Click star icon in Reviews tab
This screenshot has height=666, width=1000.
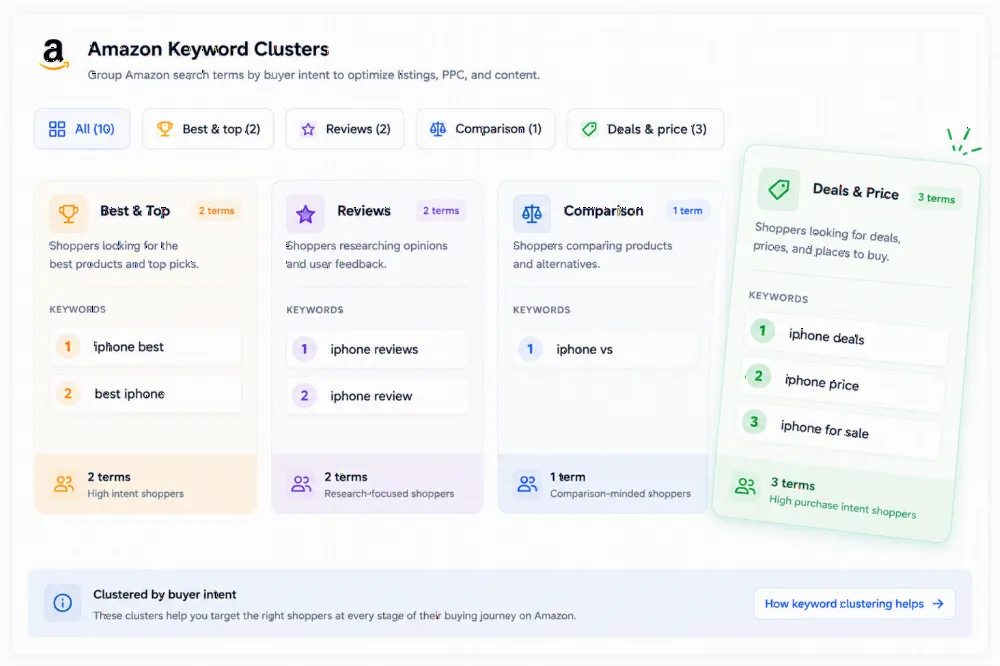(308, 130)
